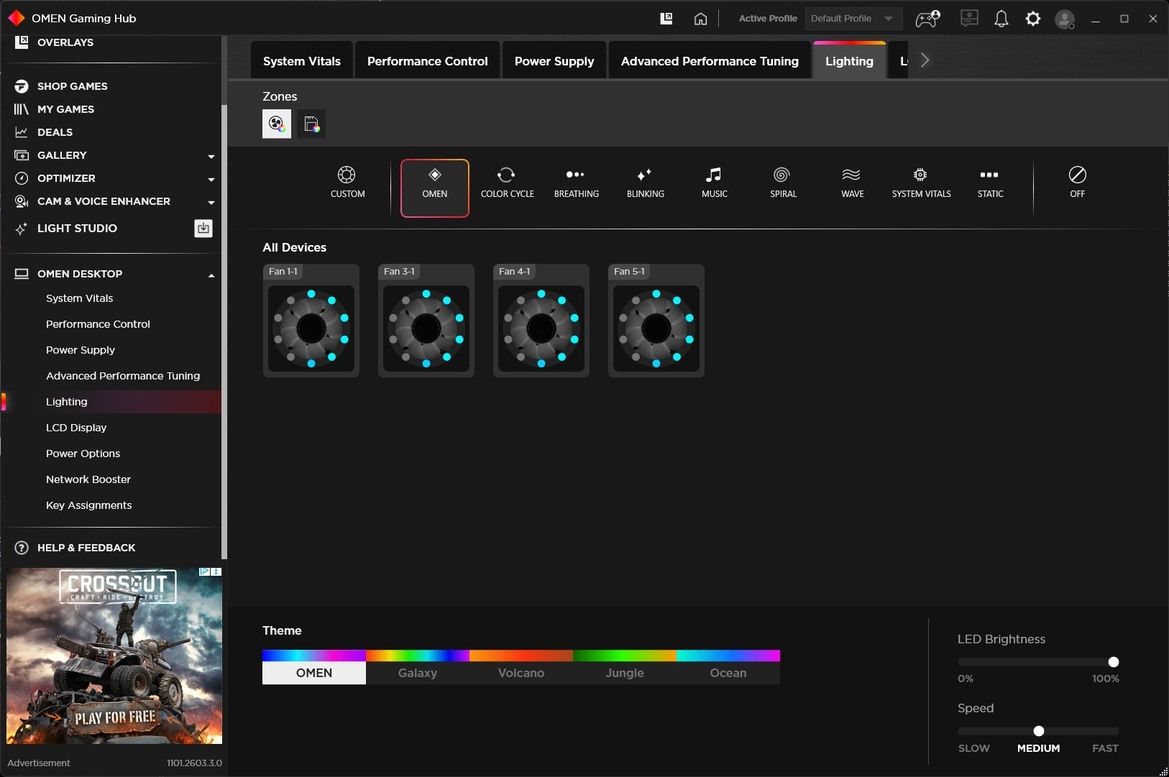Open the partially hidden tab after Lighting
1169x777 pixels.
tap(899, 61)
